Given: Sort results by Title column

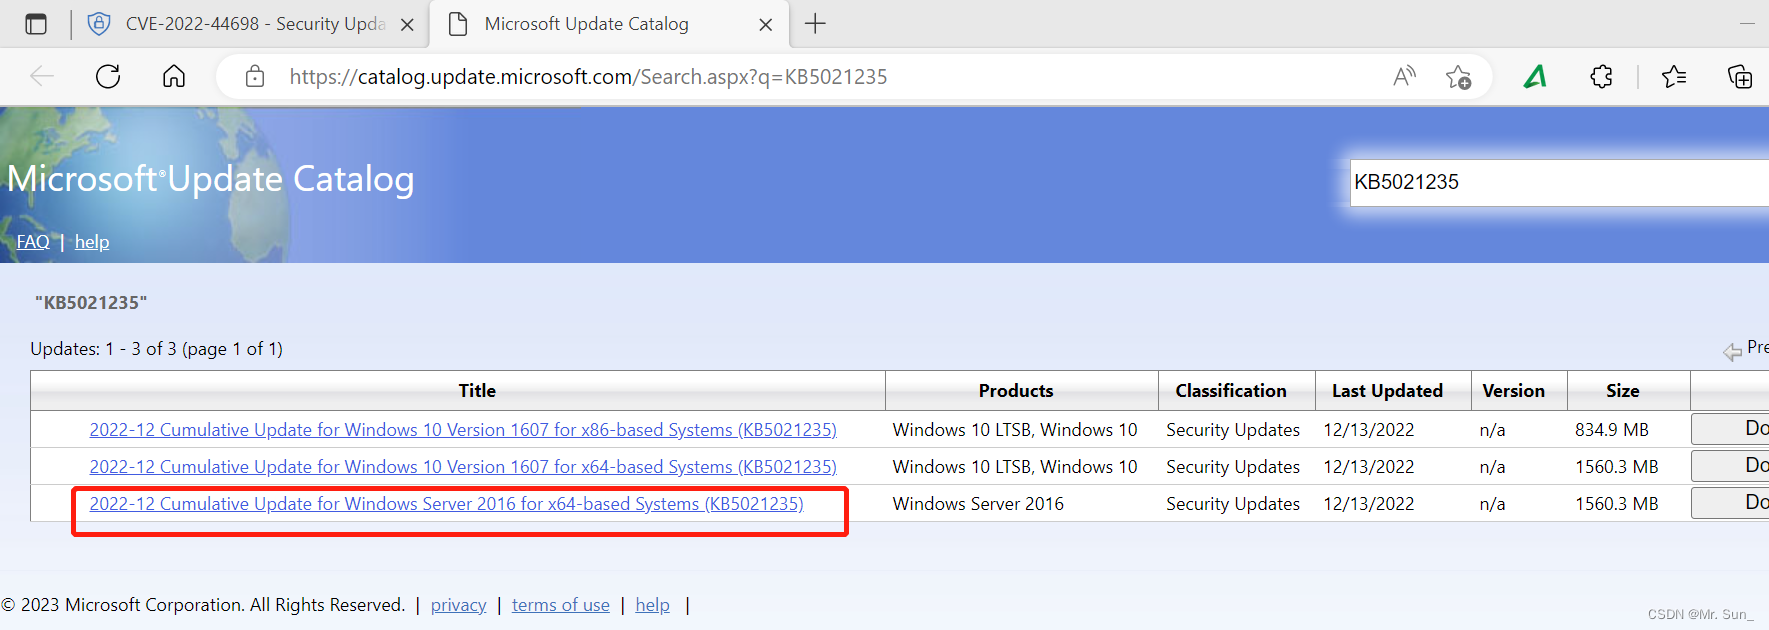Looking at the screenshot, I should coord(477,391).
